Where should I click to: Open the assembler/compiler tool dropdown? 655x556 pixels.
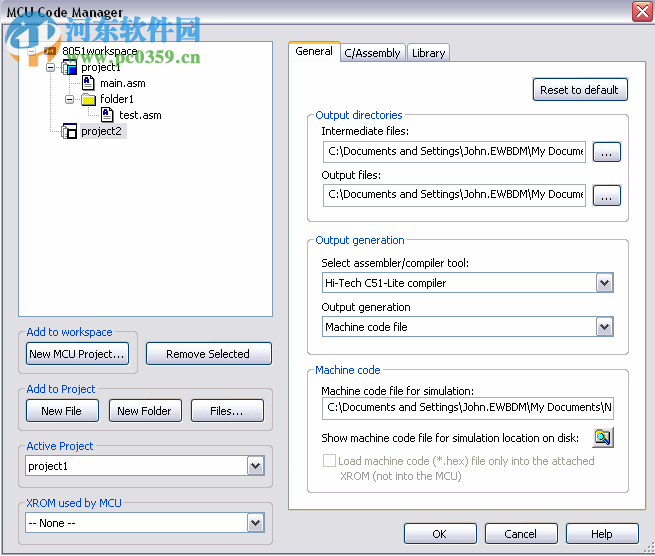point(604,283)
